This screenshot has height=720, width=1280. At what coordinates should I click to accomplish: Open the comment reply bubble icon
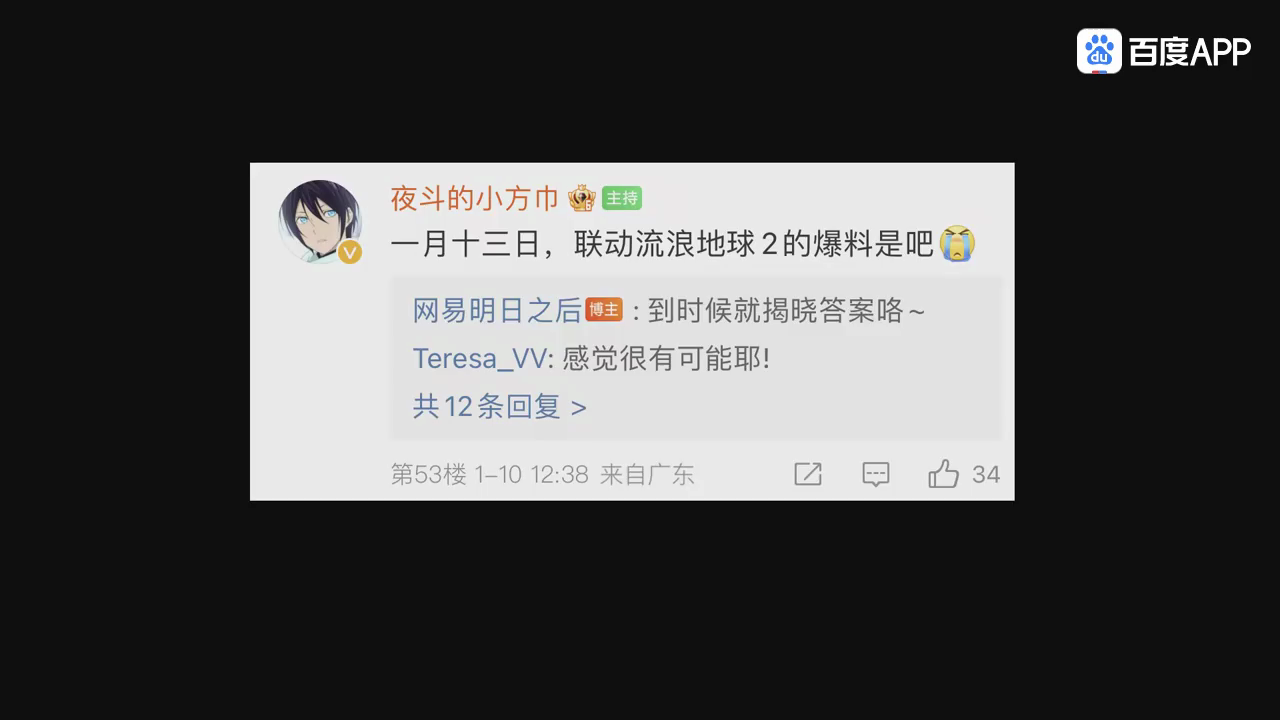coord(876,474)
